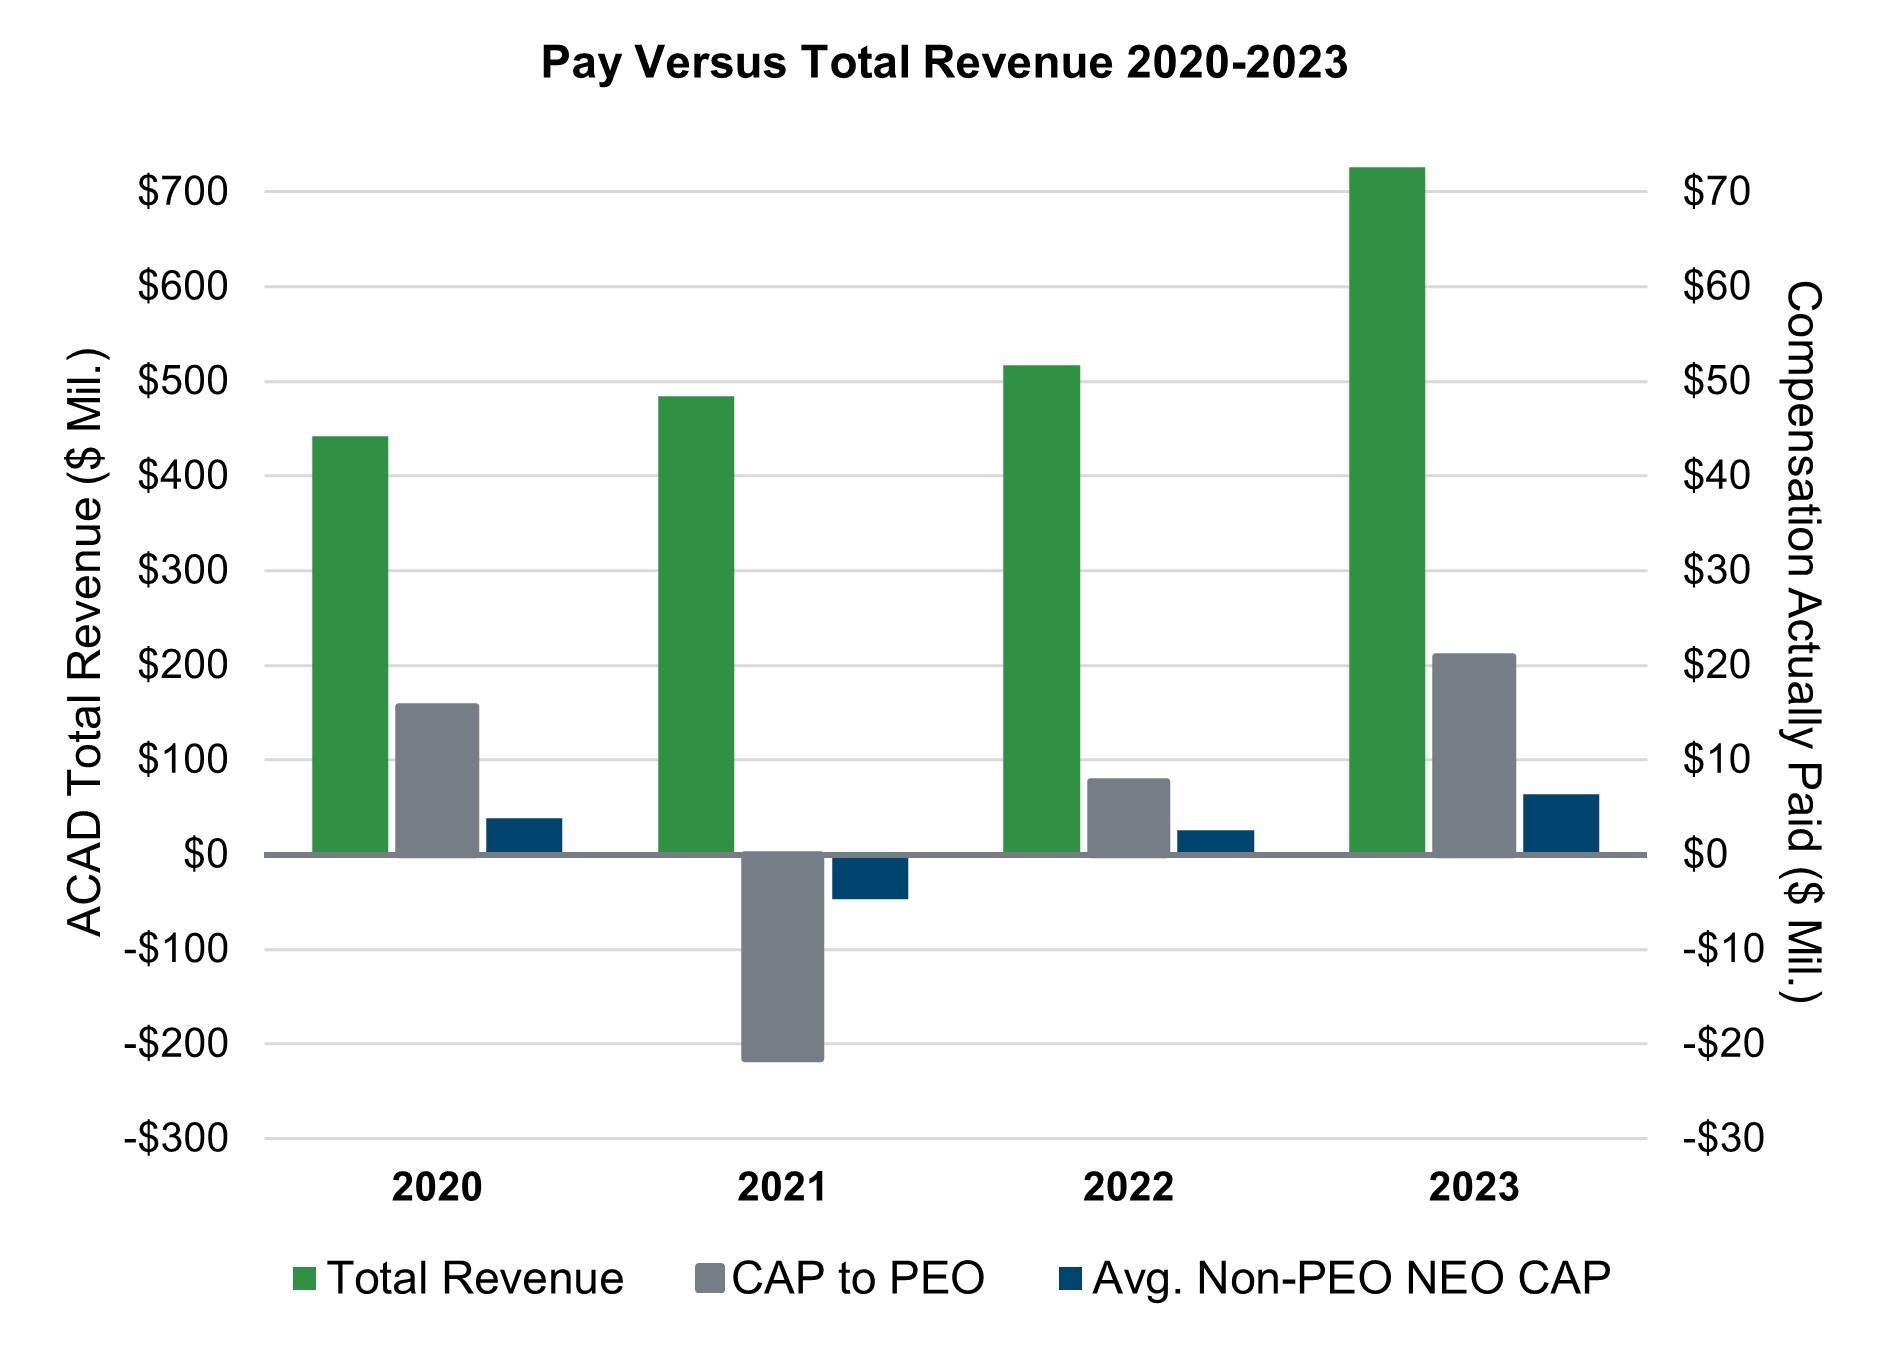This screenshot has width=1889, height=1345.
Task: Select the Compensation Actually Paid right axis title
Action: pos(1803,642)
